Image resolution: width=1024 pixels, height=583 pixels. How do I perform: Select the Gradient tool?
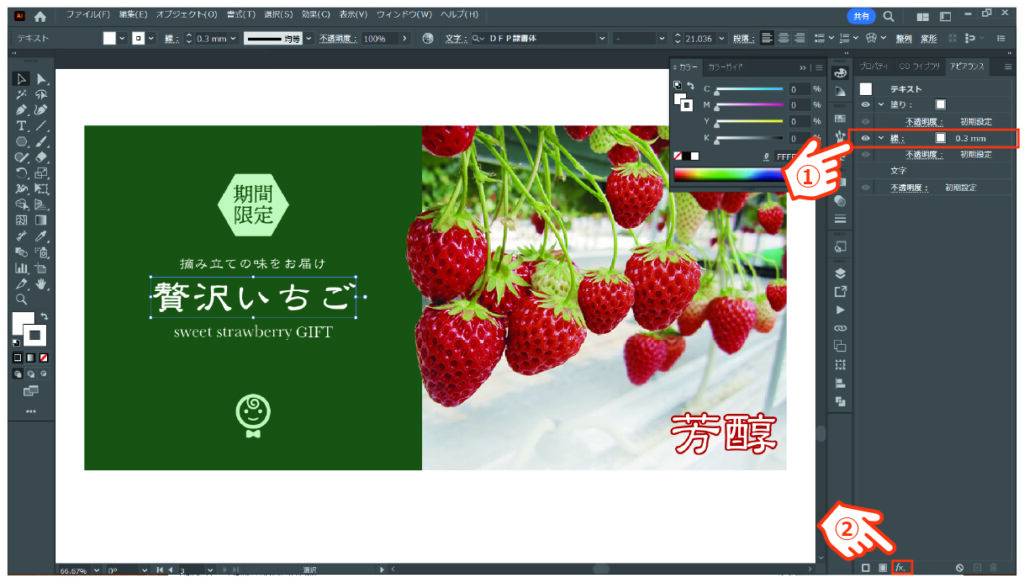point(41,220)
